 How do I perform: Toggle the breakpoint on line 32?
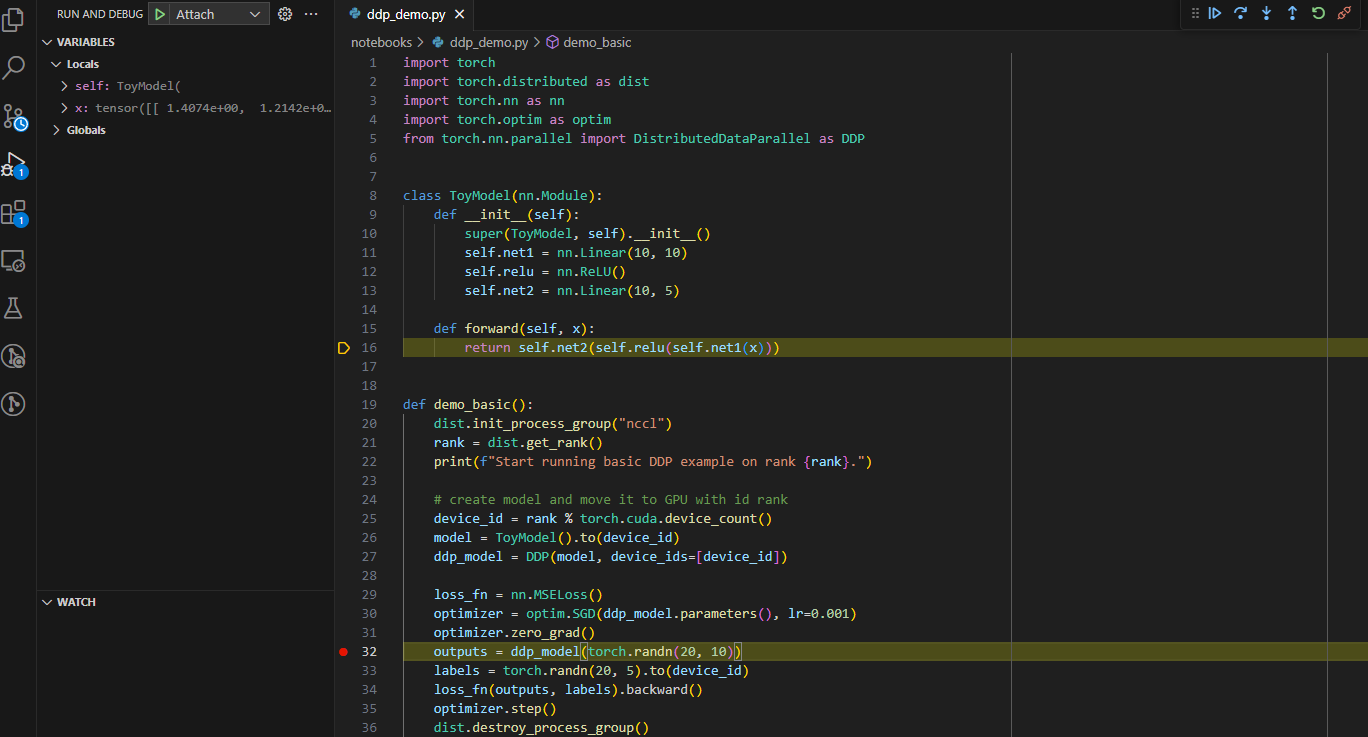click(x=343, y=651)
